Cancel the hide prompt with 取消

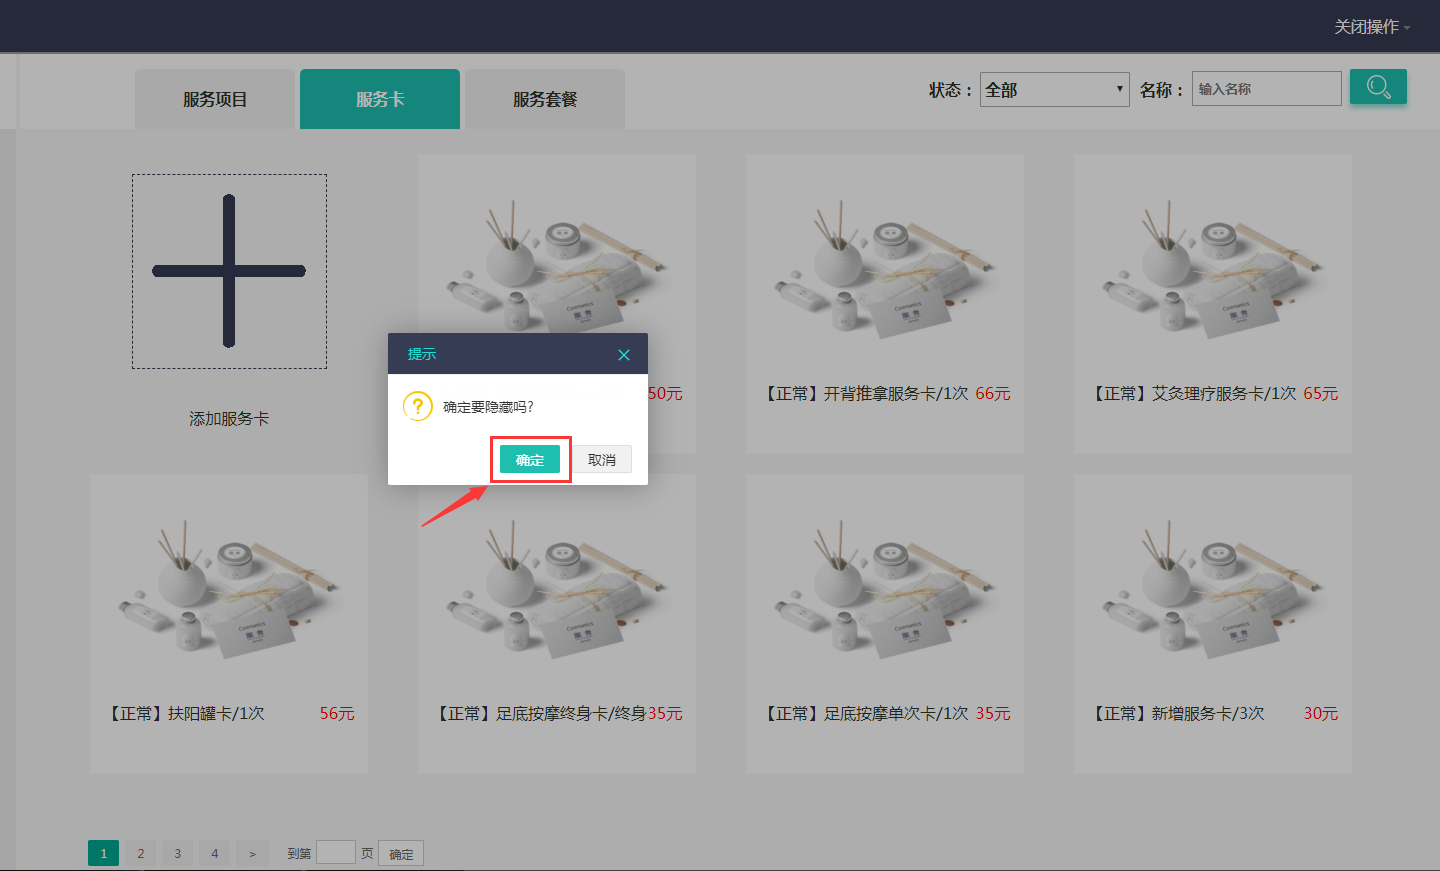click(602, 460)
